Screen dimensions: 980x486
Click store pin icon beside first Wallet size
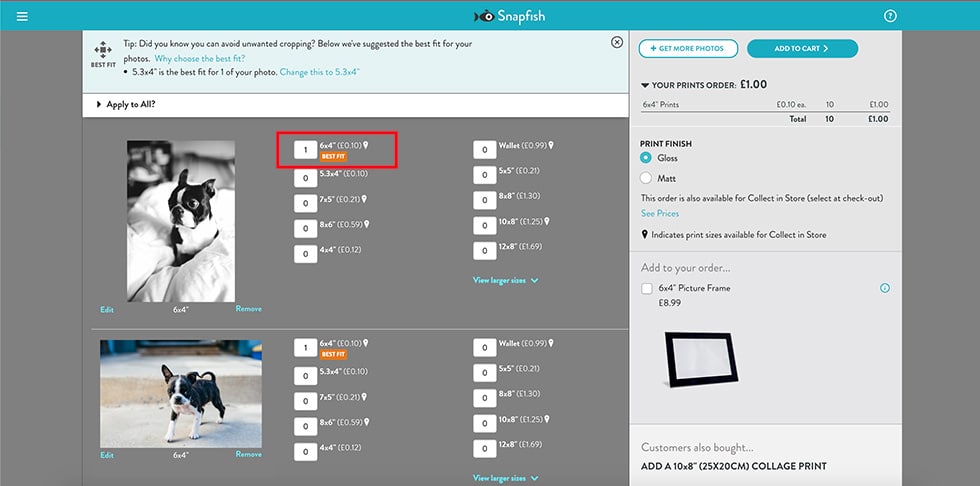pyautogui.click(x=551, y=145)
